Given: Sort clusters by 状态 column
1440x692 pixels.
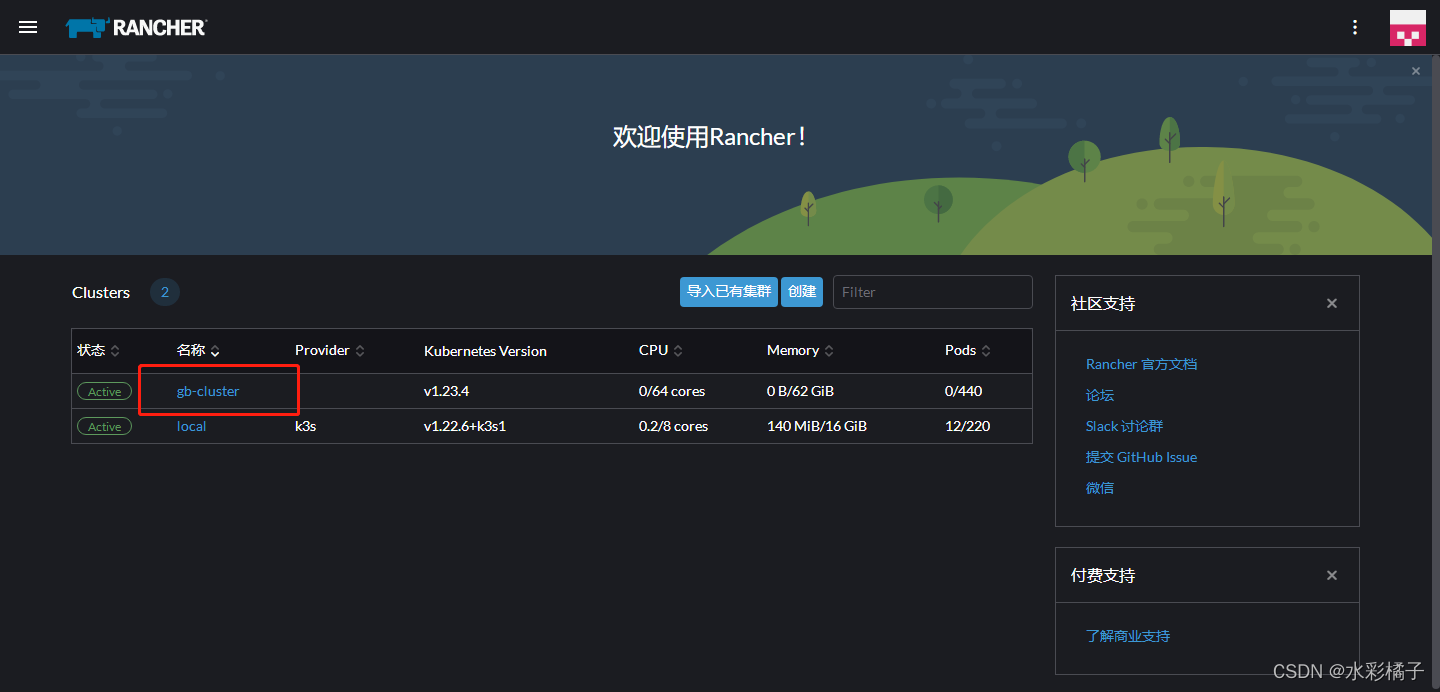Looking at the screenshot, I should pyautogui.click(x=98, y=350).
